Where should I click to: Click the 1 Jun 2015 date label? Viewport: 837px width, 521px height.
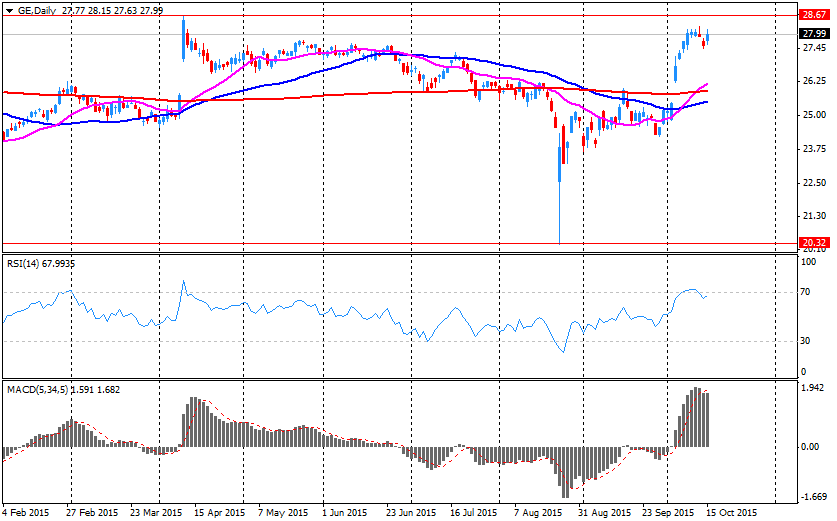344,513
